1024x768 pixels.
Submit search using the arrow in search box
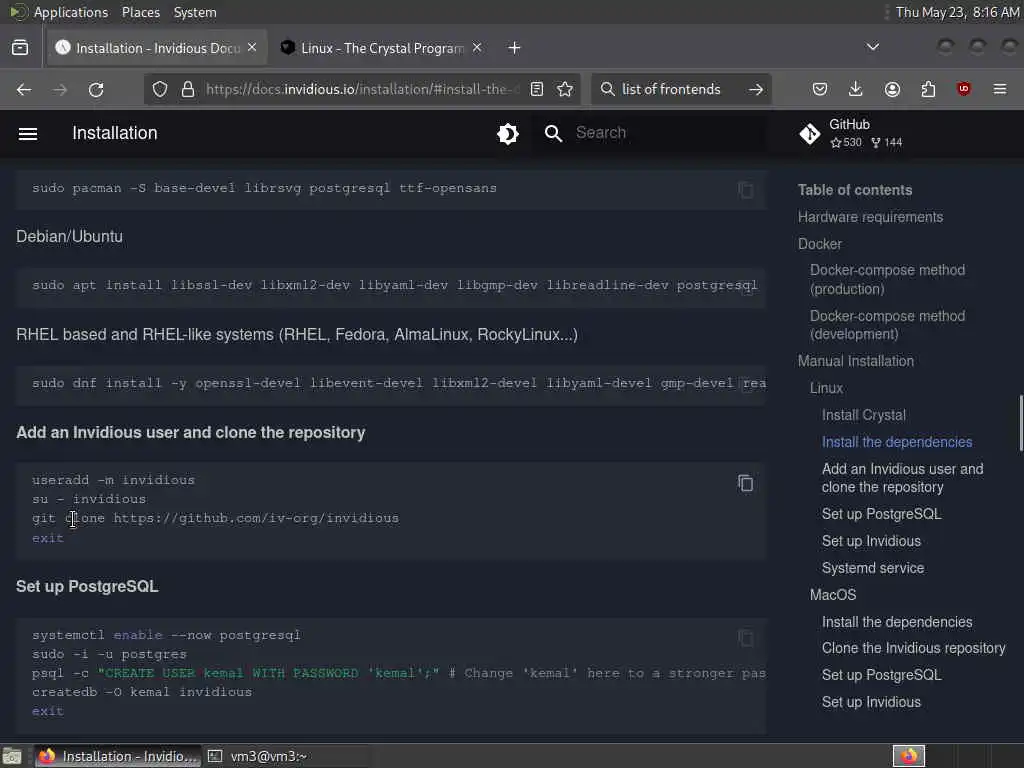pyautogui.click(x=756, y=89)
